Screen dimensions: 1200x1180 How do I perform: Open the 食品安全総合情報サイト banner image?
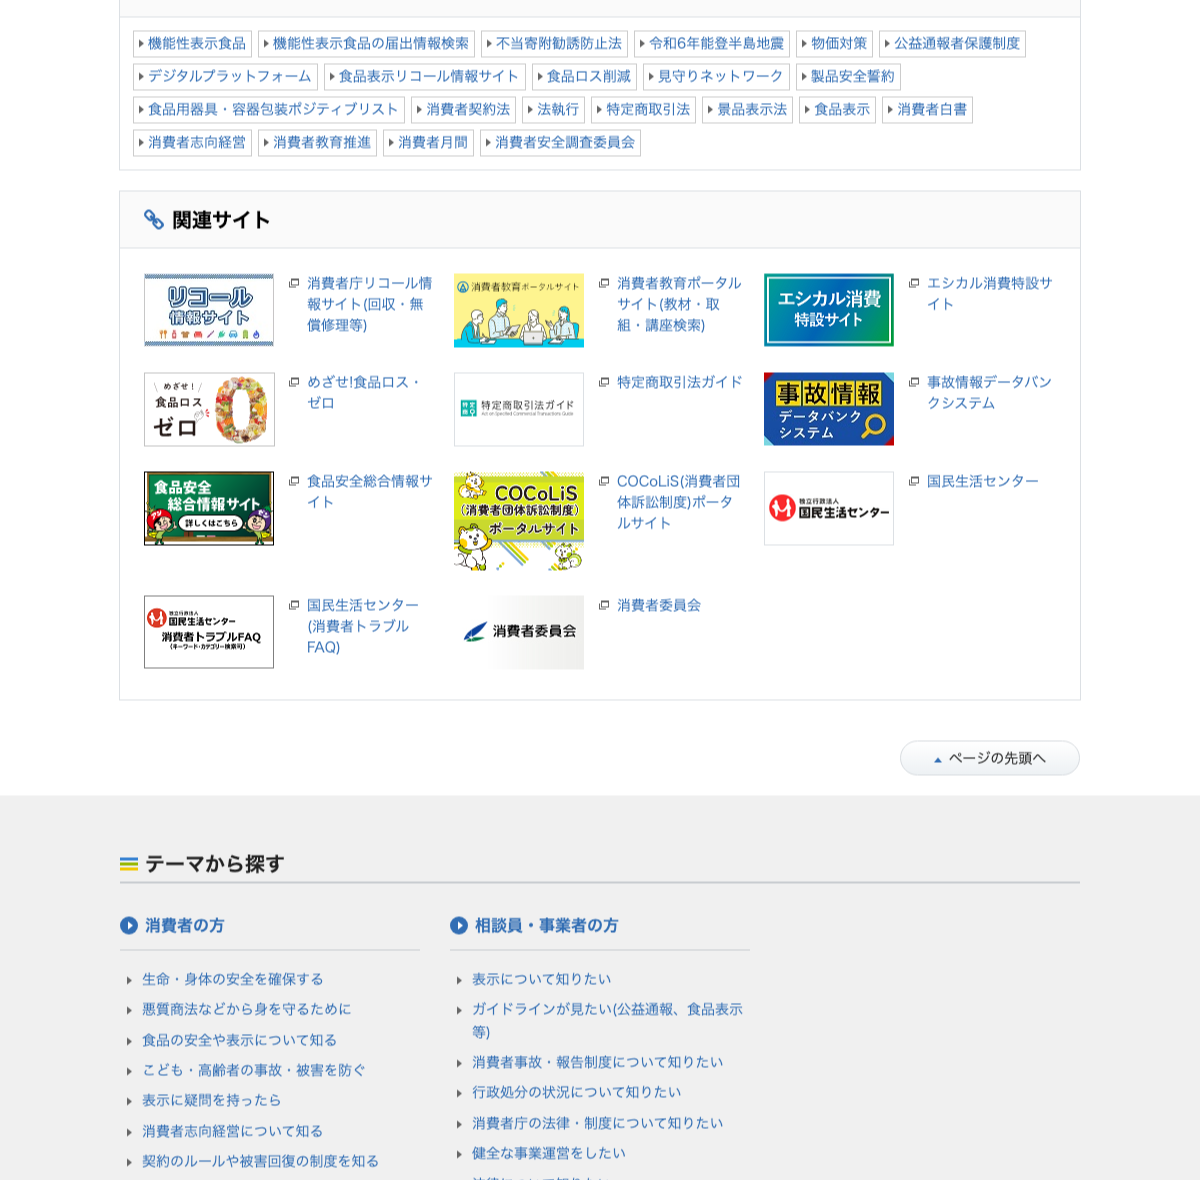[209, 508]
